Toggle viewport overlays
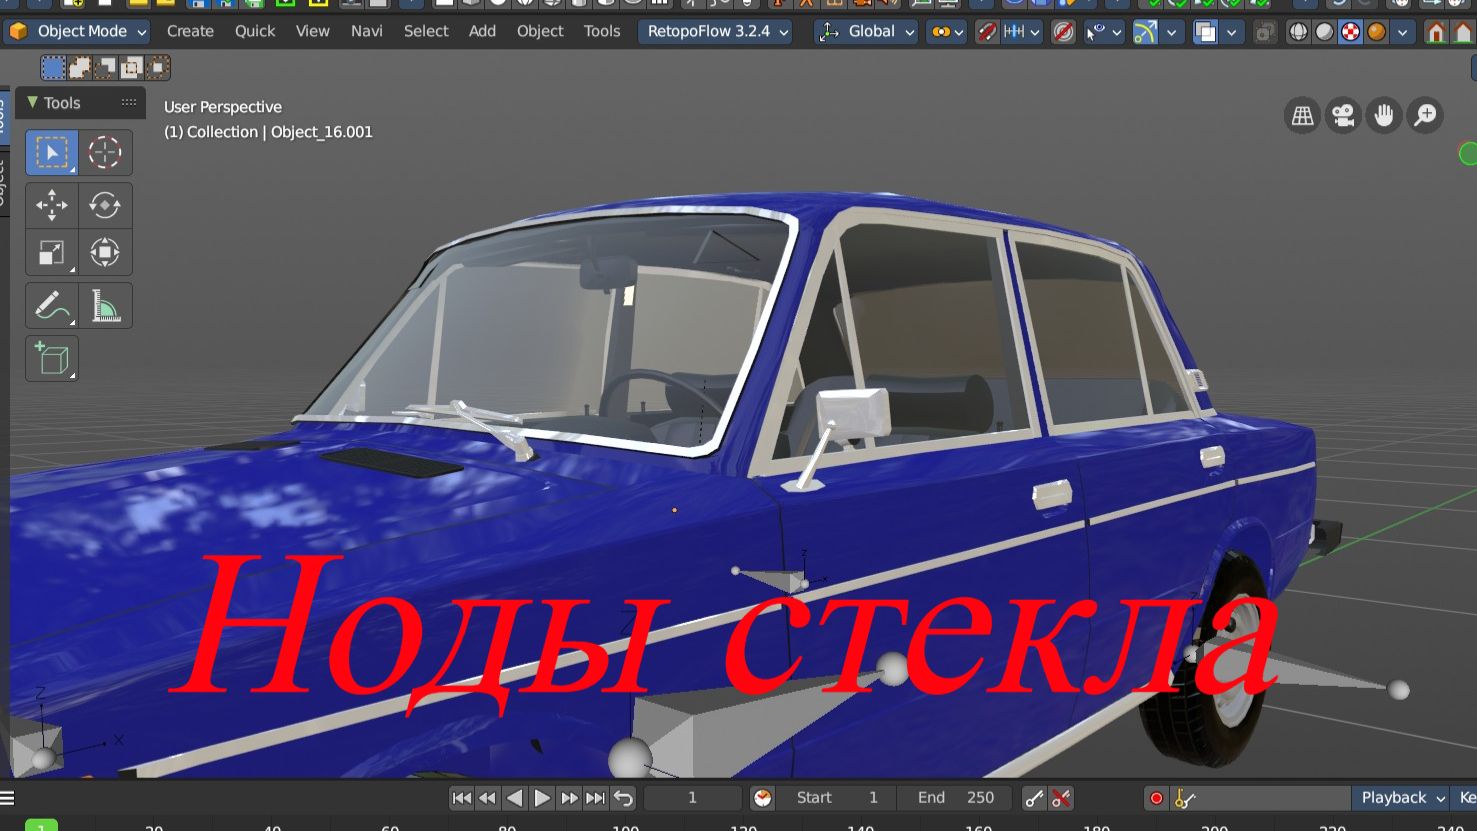The height and width of the screenshot is (831, 1477). coord(1206,32)
